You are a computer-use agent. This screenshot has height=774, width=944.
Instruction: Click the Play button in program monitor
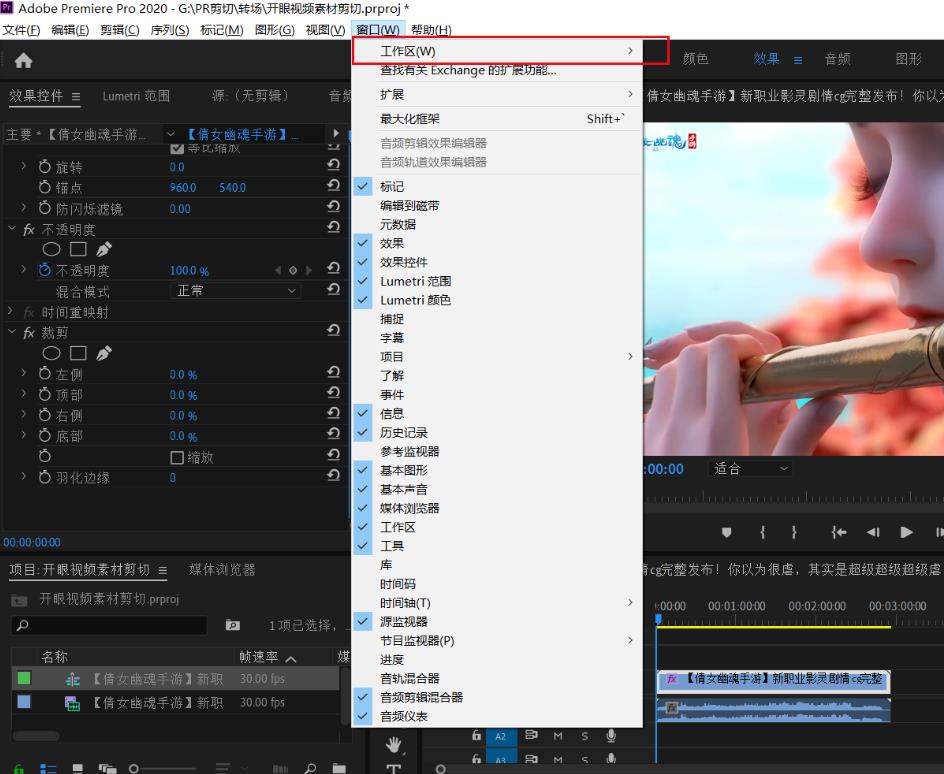tap(906, 532)
